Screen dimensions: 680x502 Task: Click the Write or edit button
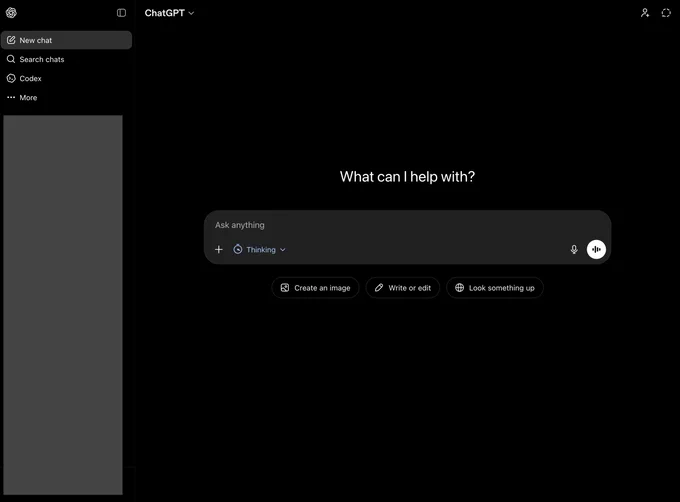pos(403,288)
